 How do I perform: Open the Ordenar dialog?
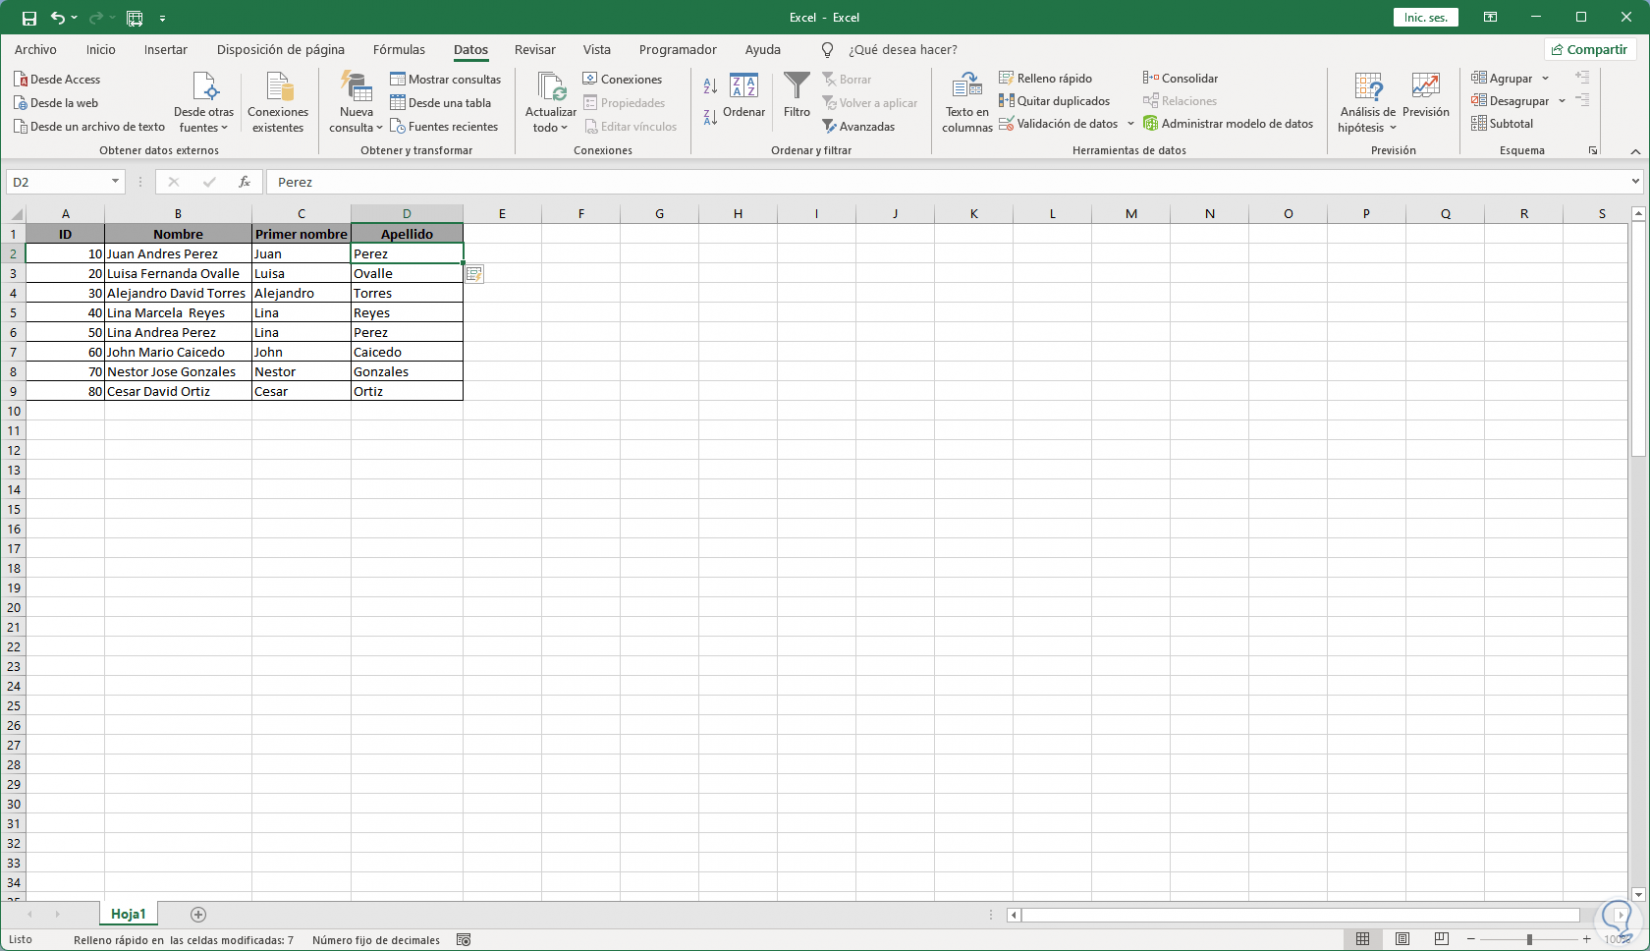pyautogui.click(x=744, y=96)
